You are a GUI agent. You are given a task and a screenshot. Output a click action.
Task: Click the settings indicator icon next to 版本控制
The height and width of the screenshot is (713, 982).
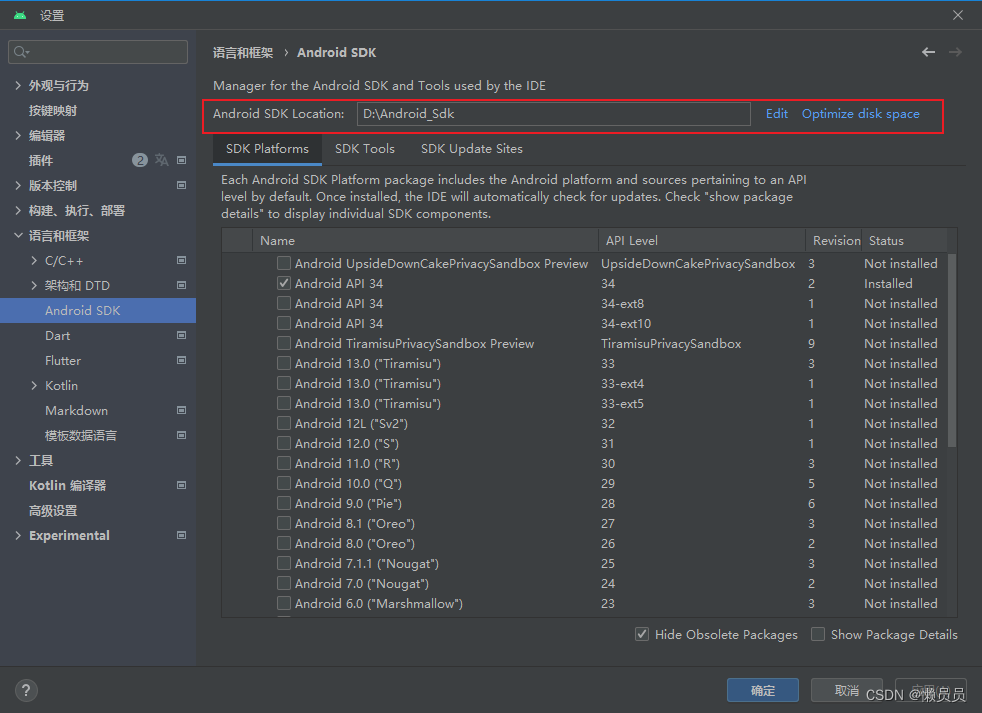(x=182, y=185)
